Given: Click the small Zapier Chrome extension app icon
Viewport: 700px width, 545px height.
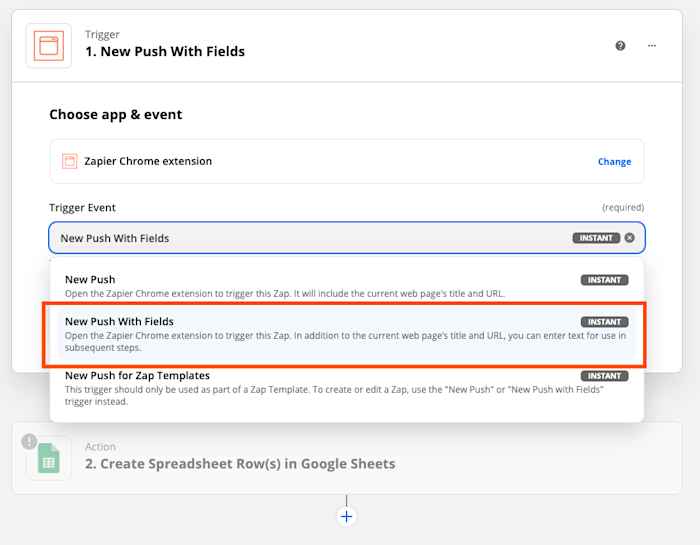Looking at the screenshot, I should 70,161.
